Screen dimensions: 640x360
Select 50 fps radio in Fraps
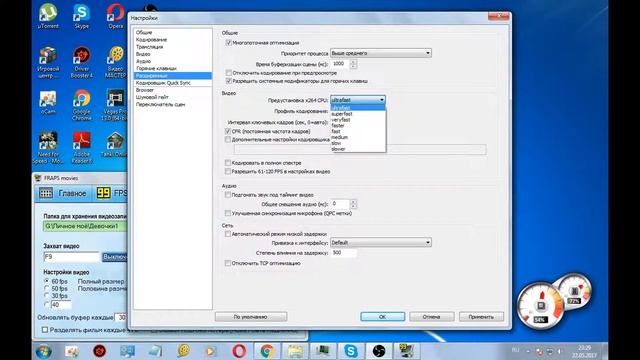pyautogui.click(x=47, y=289)
